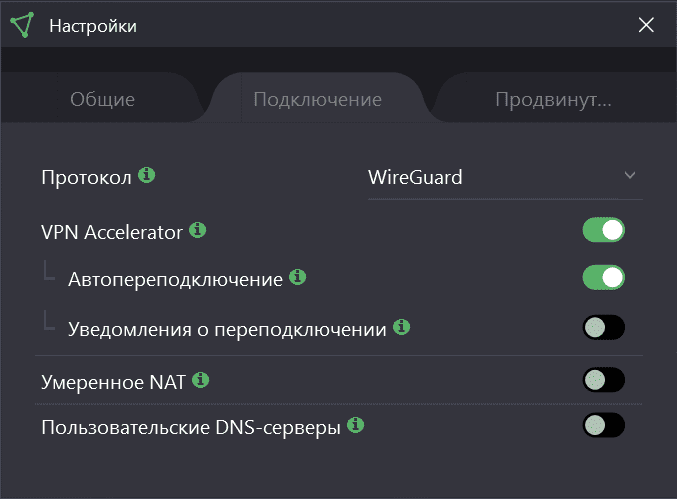
Task: Click info icon for Пользовательские DNS-серверы
Action: tap(355, 425)
